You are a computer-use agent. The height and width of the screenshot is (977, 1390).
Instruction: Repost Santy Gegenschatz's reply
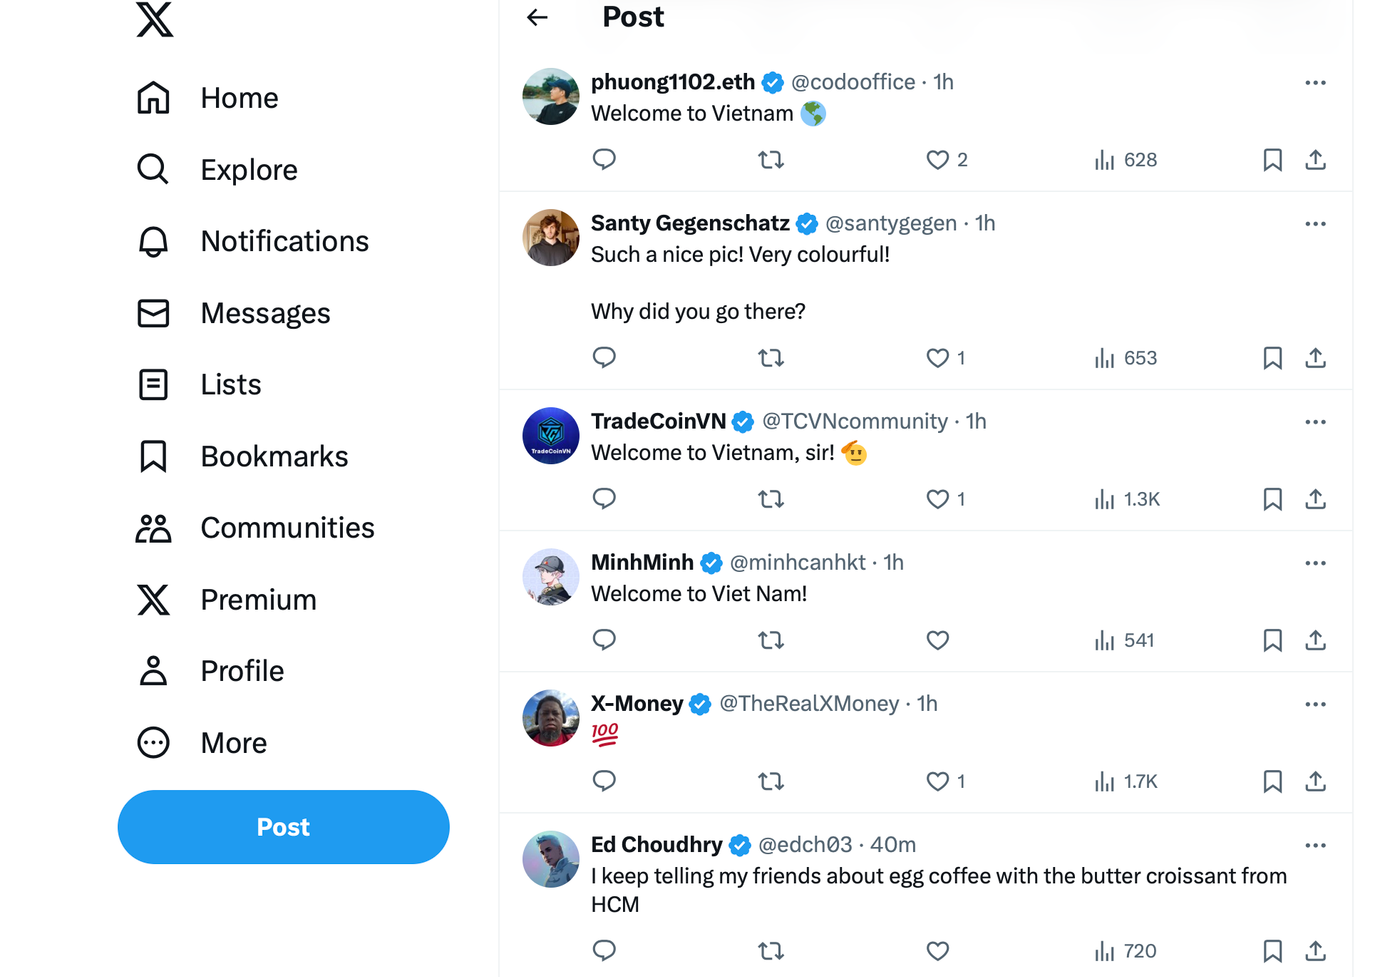(771, 358)
